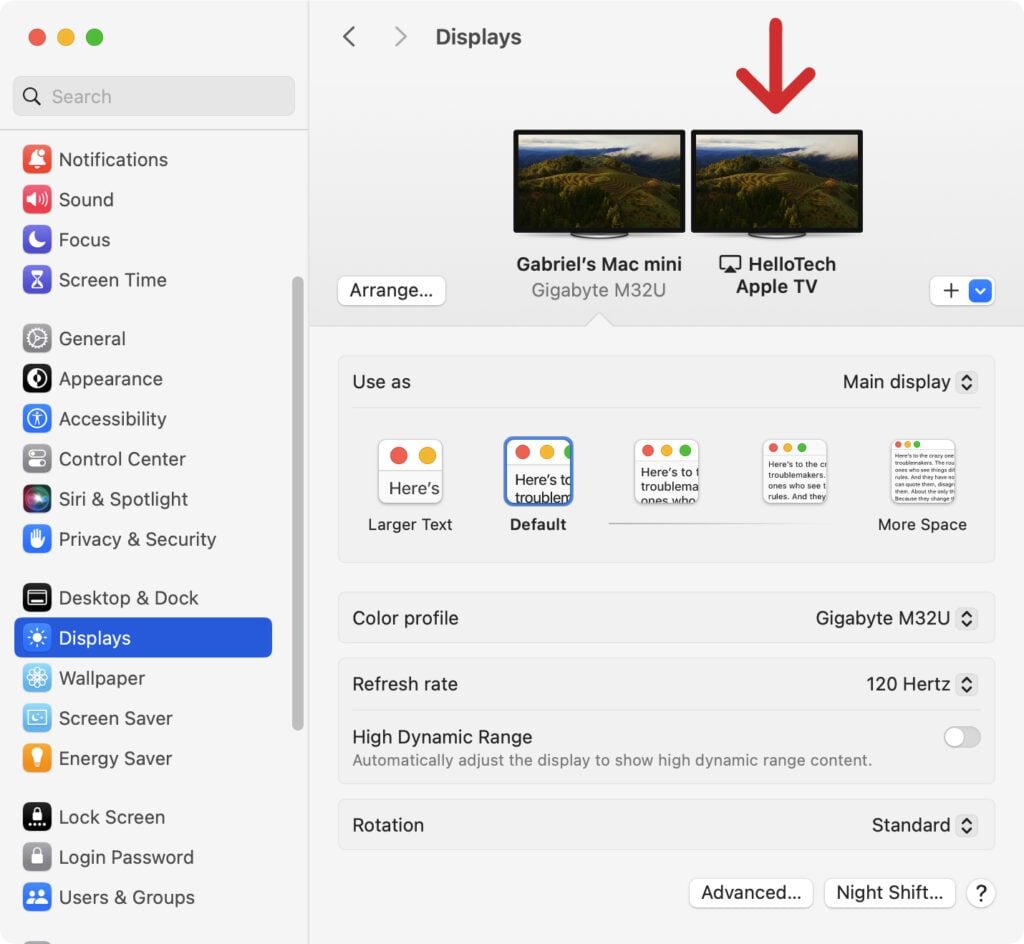Open Users & Groups settings
Image resolution: width=1024 pixels, height=944 pixels.
click(x=143, y=897)
